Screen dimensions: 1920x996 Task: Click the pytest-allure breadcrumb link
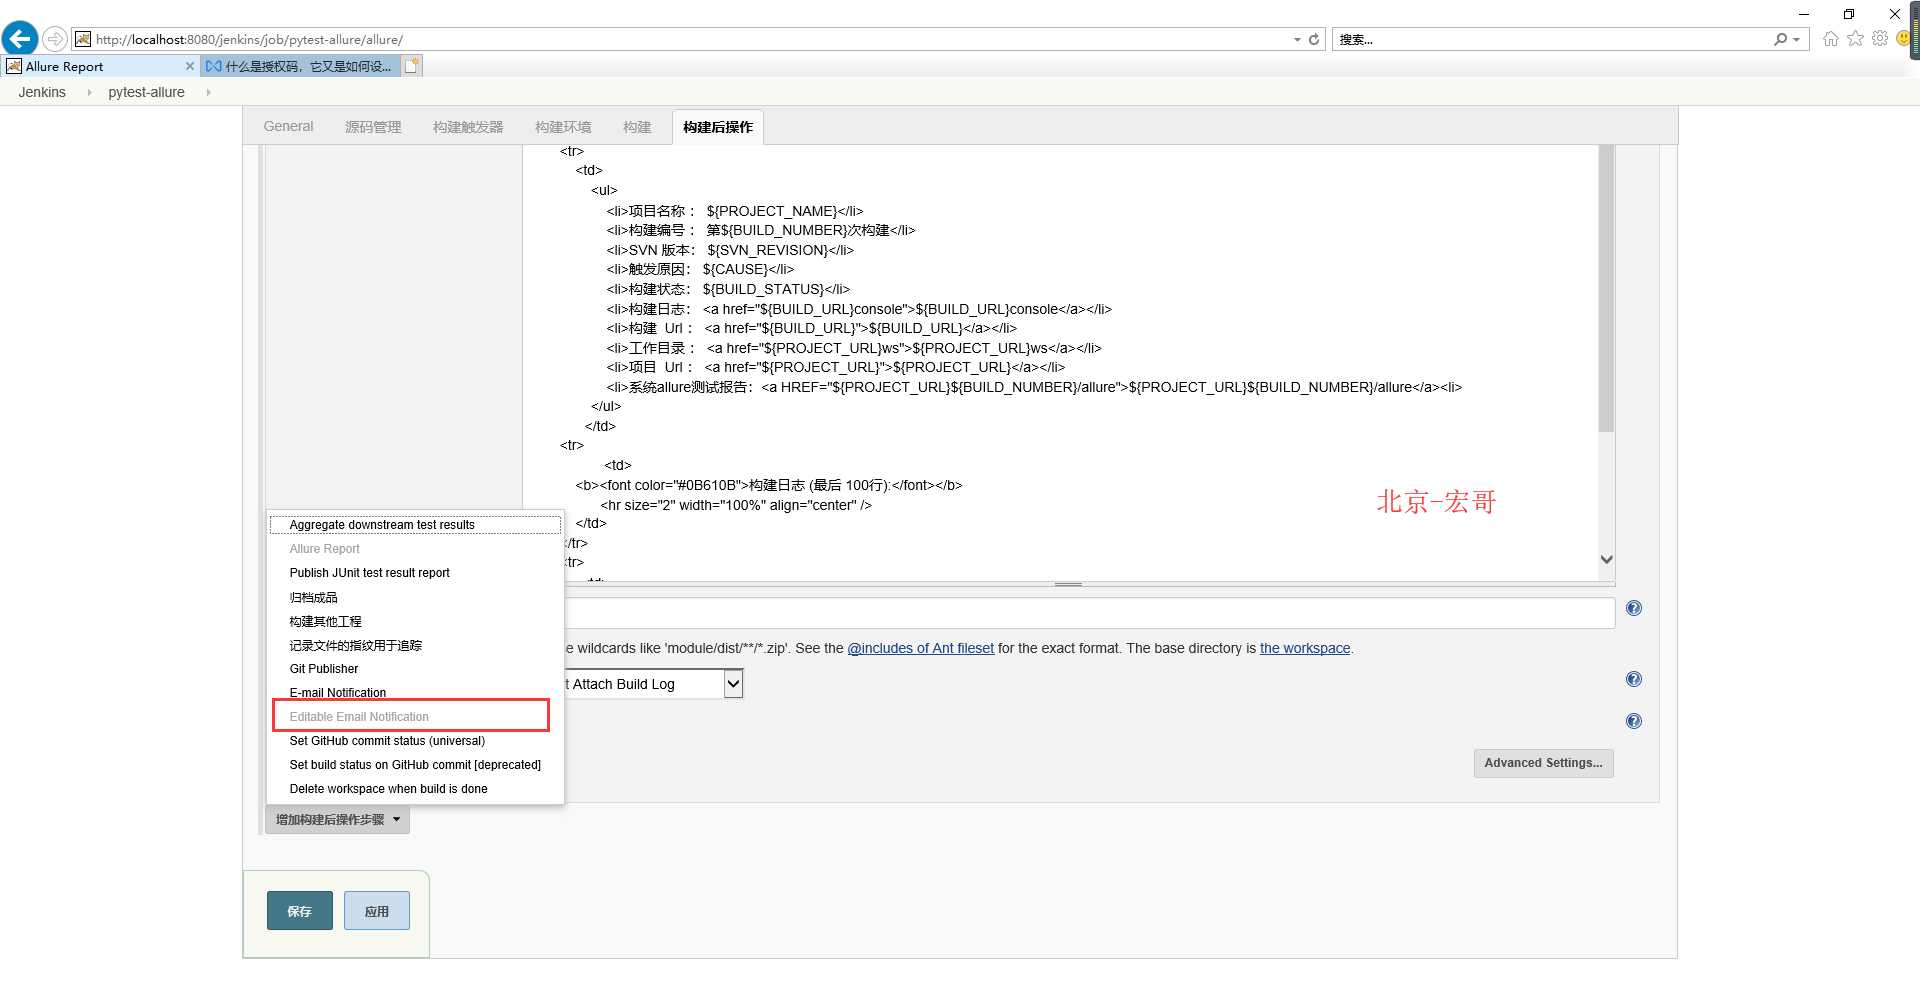tap(146, 92)
